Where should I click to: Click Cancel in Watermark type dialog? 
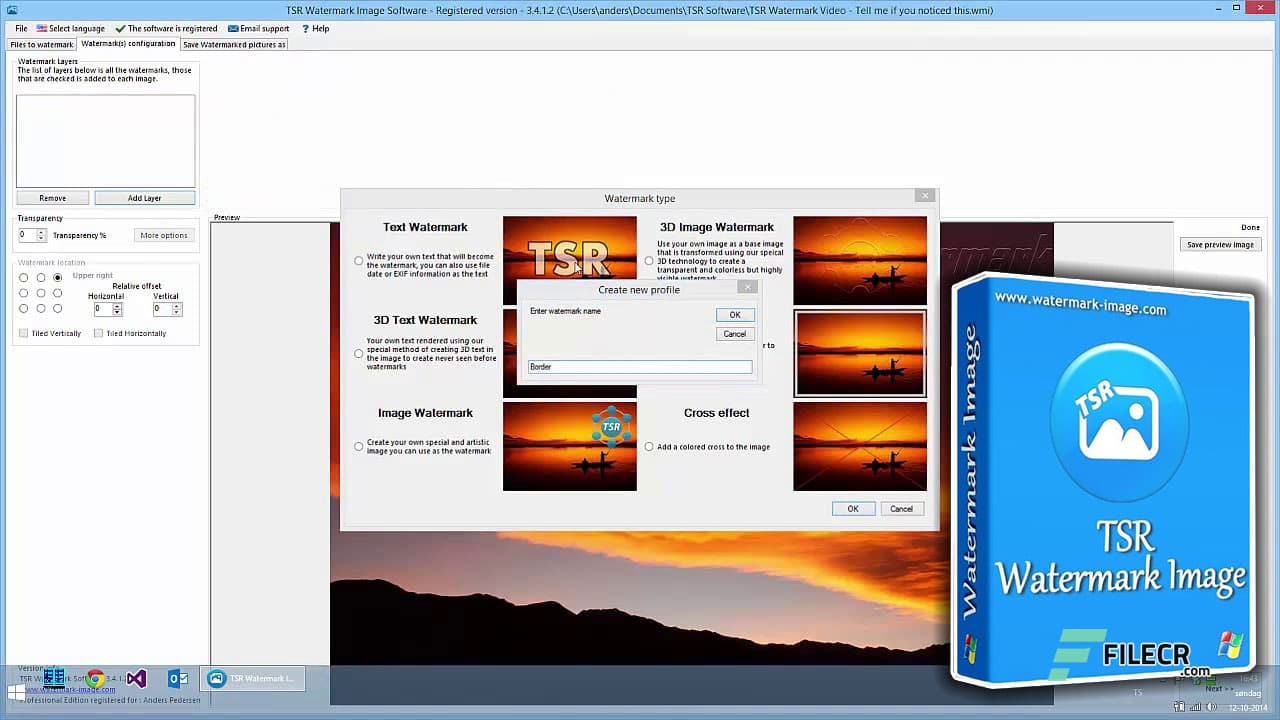click(901, 509)
